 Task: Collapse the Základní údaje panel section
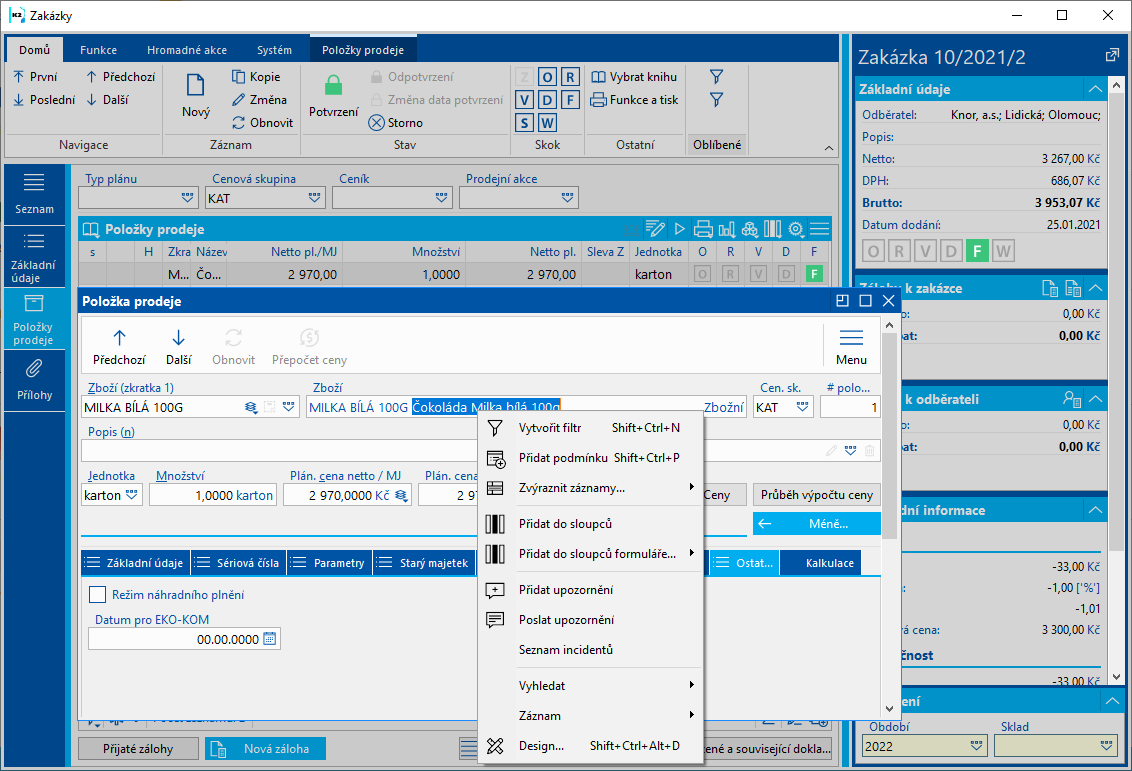pyautogui.click(x=1095, y=89)
